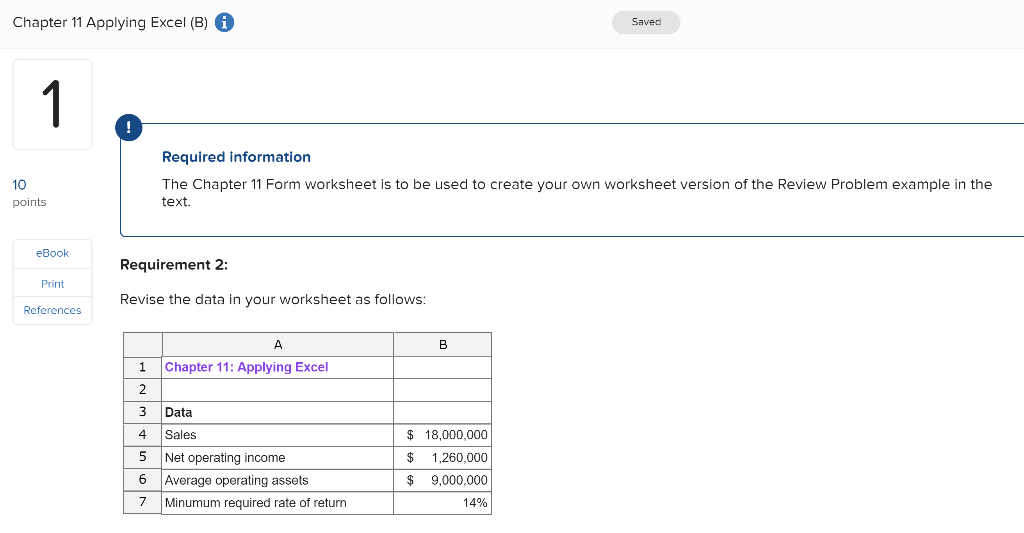The width and height of the screenshot is (1024, 533).
Task: Click the column A header
Action: [278, 344]
